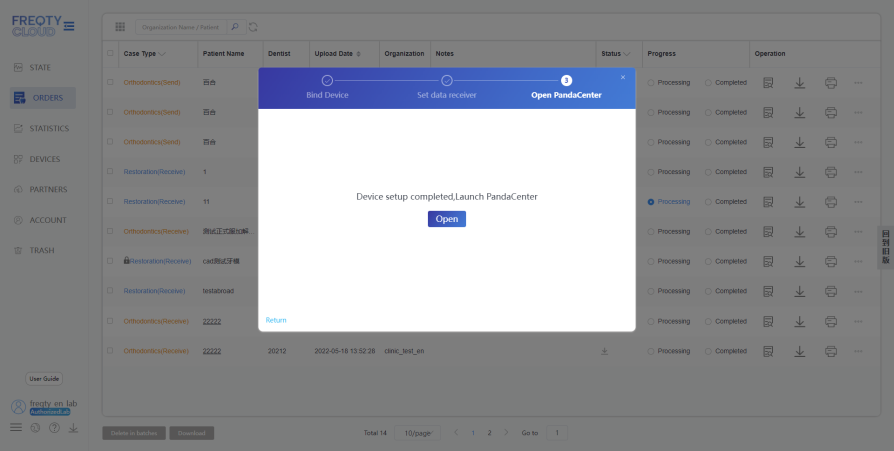
Task: Open the ORDERS sidebar menu
Action: point(43,97)
